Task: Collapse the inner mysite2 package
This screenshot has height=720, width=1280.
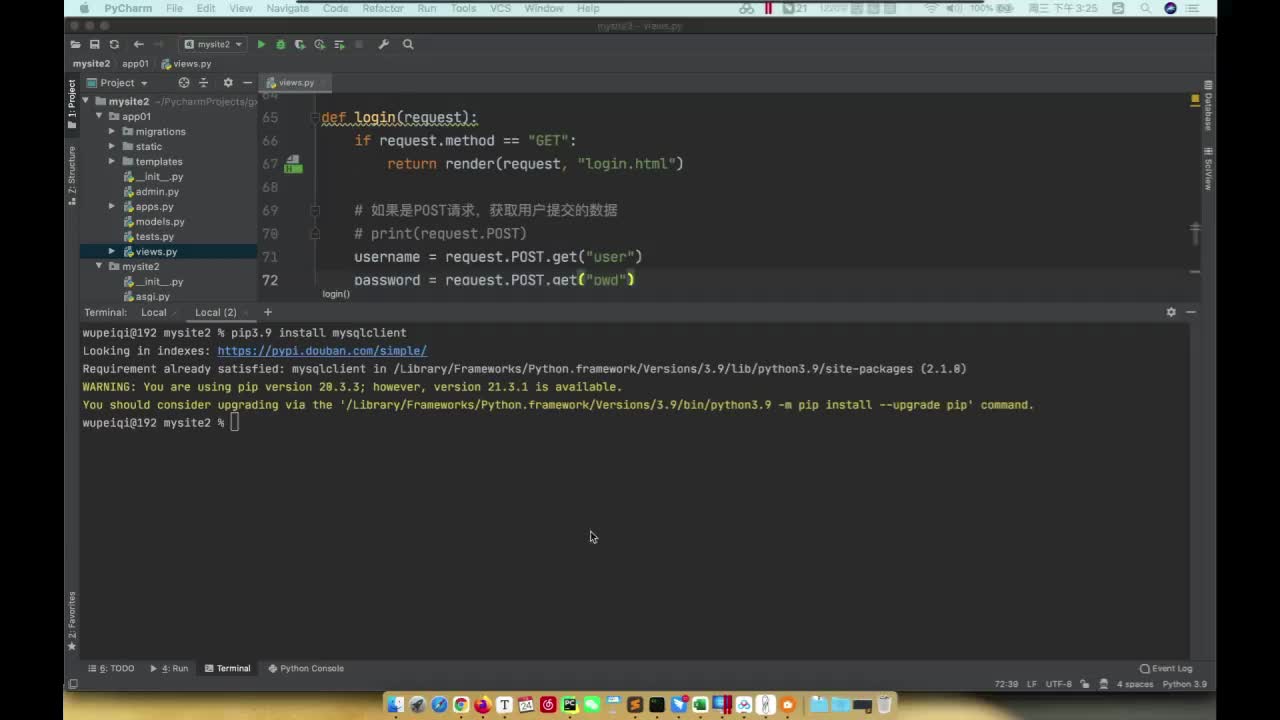Action: pyautogui.click(x=99, y=266)
